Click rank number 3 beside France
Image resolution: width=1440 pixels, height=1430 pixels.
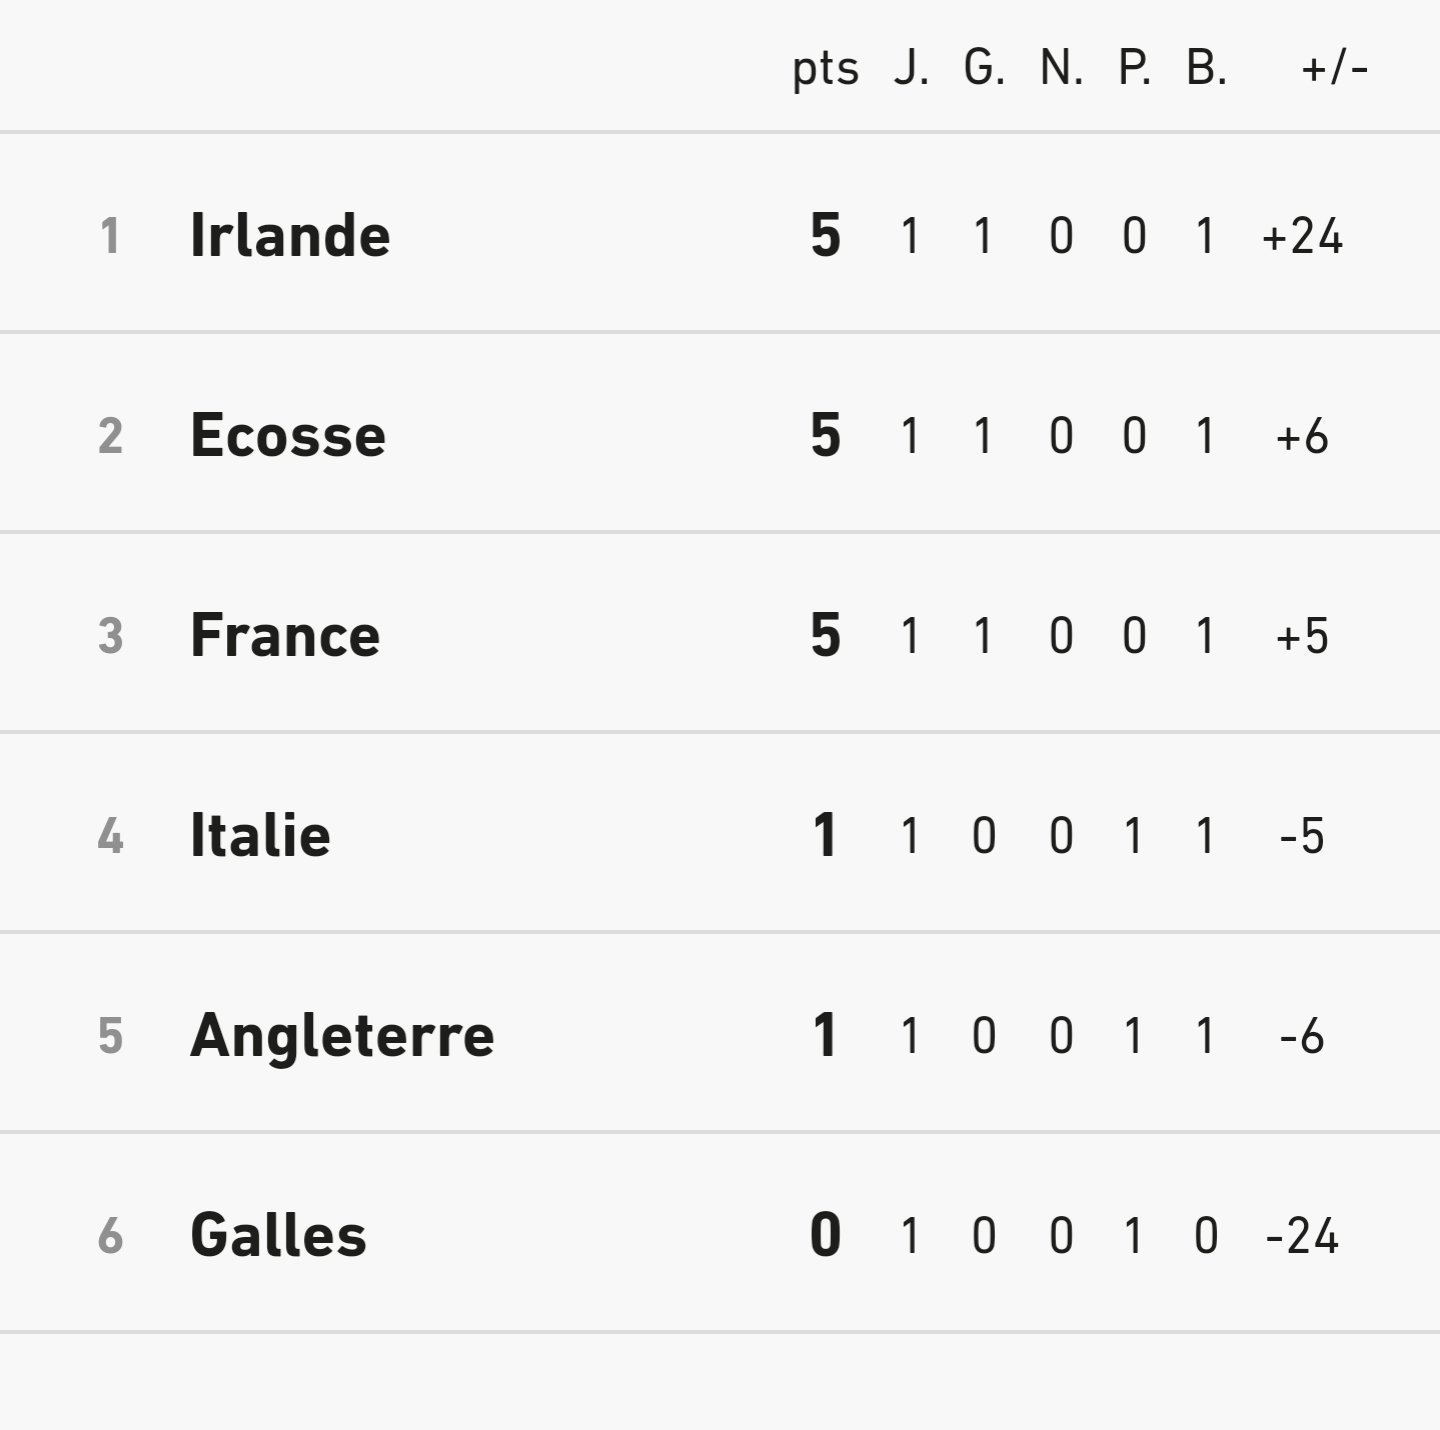click(x=110, y=636)
